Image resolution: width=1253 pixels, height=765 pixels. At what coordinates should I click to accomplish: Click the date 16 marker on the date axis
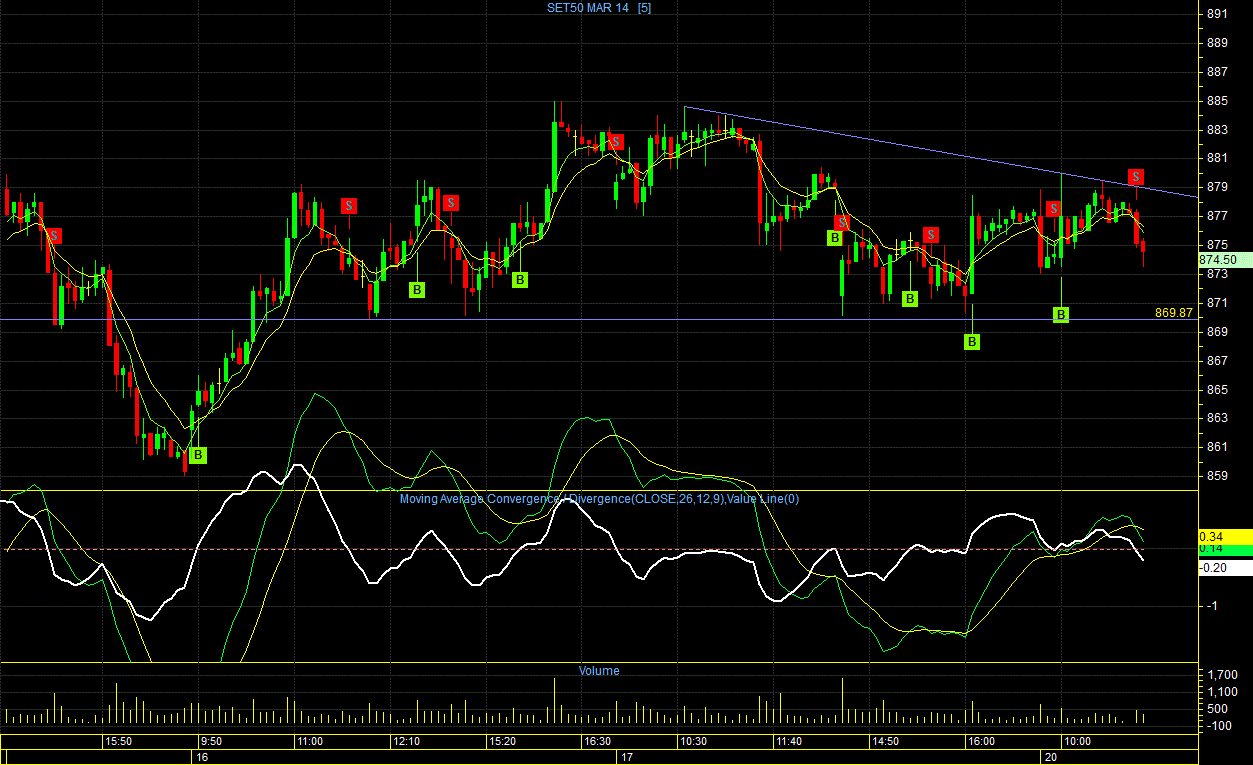(x=202, y=758)
